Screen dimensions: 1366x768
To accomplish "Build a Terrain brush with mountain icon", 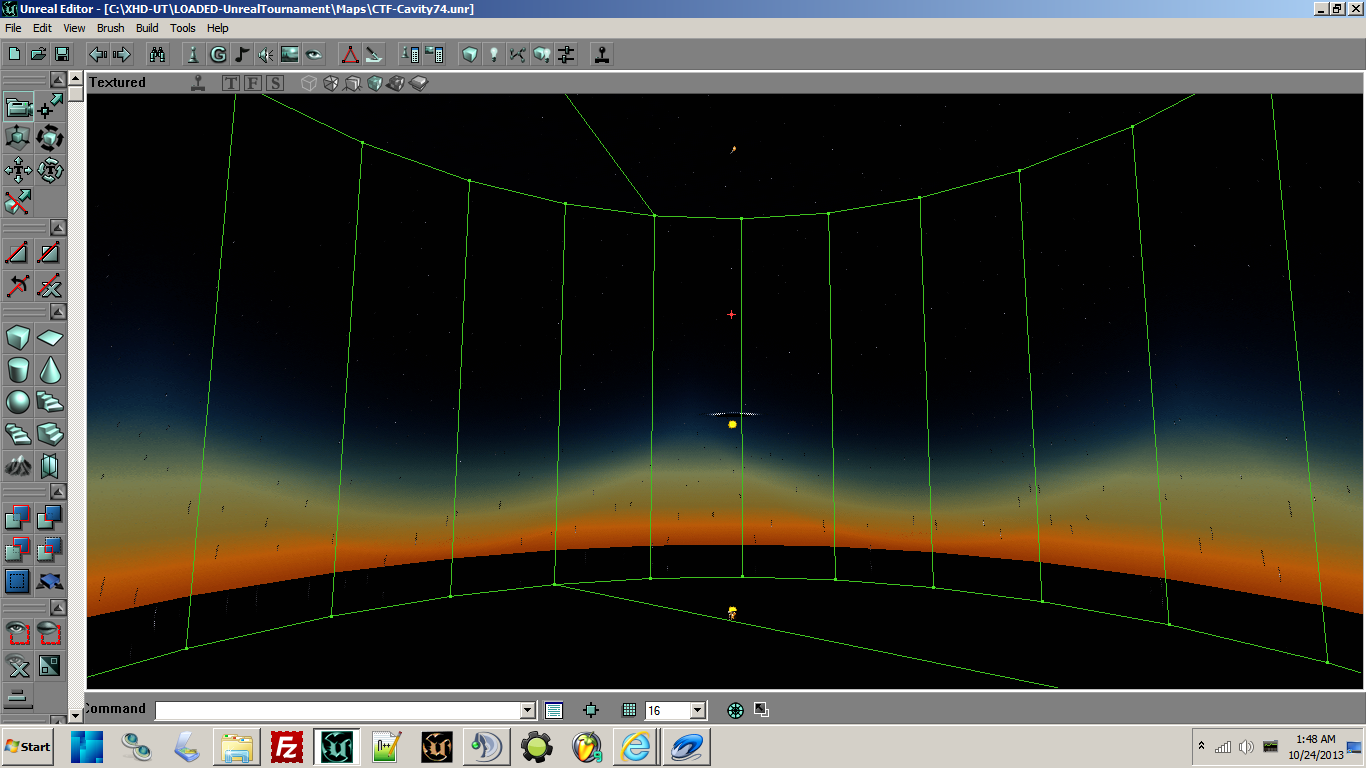I will click(x=18, y=465).
